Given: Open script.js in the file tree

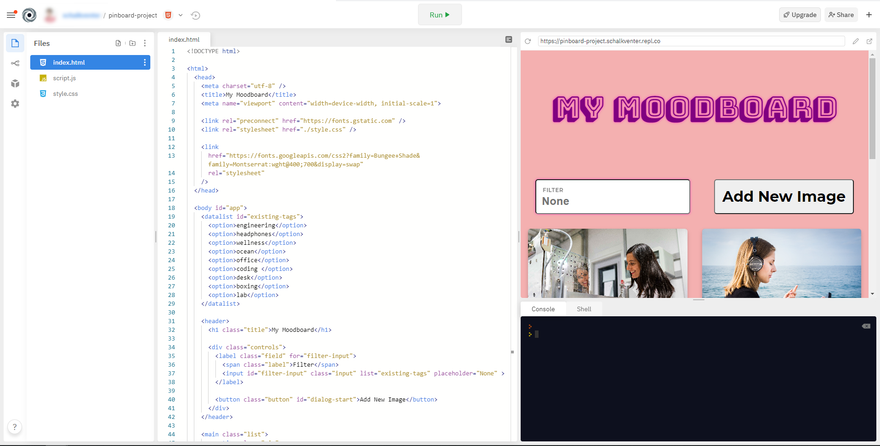Looking at the screenshot, I should click(65, 78).
